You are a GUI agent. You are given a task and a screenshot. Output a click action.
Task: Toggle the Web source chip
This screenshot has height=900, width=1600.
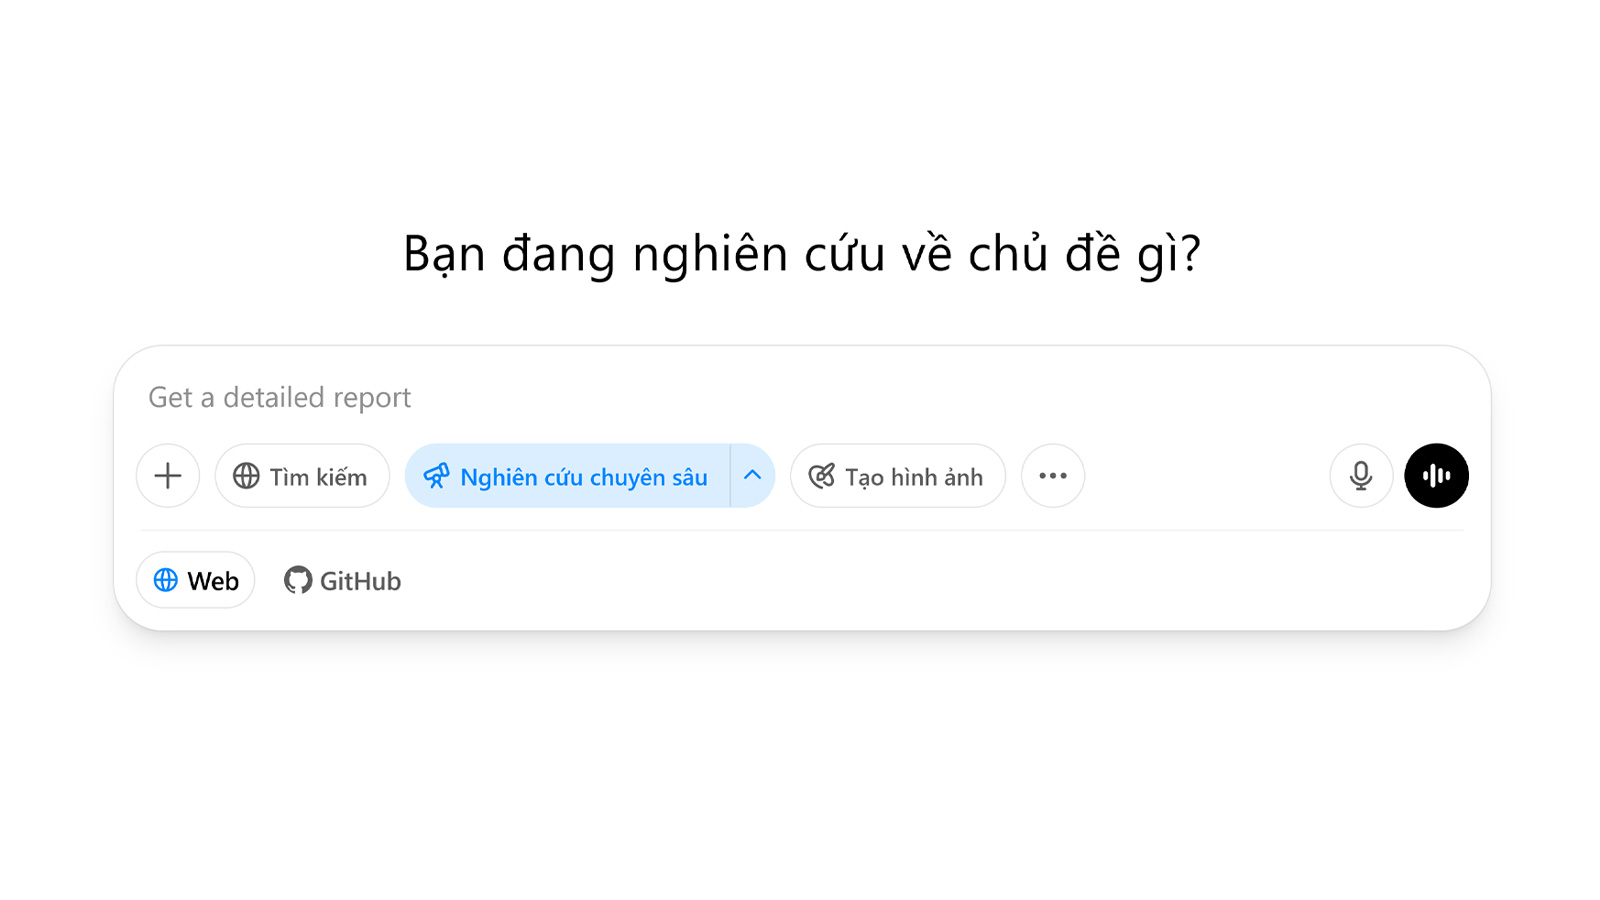pos(196,580)
